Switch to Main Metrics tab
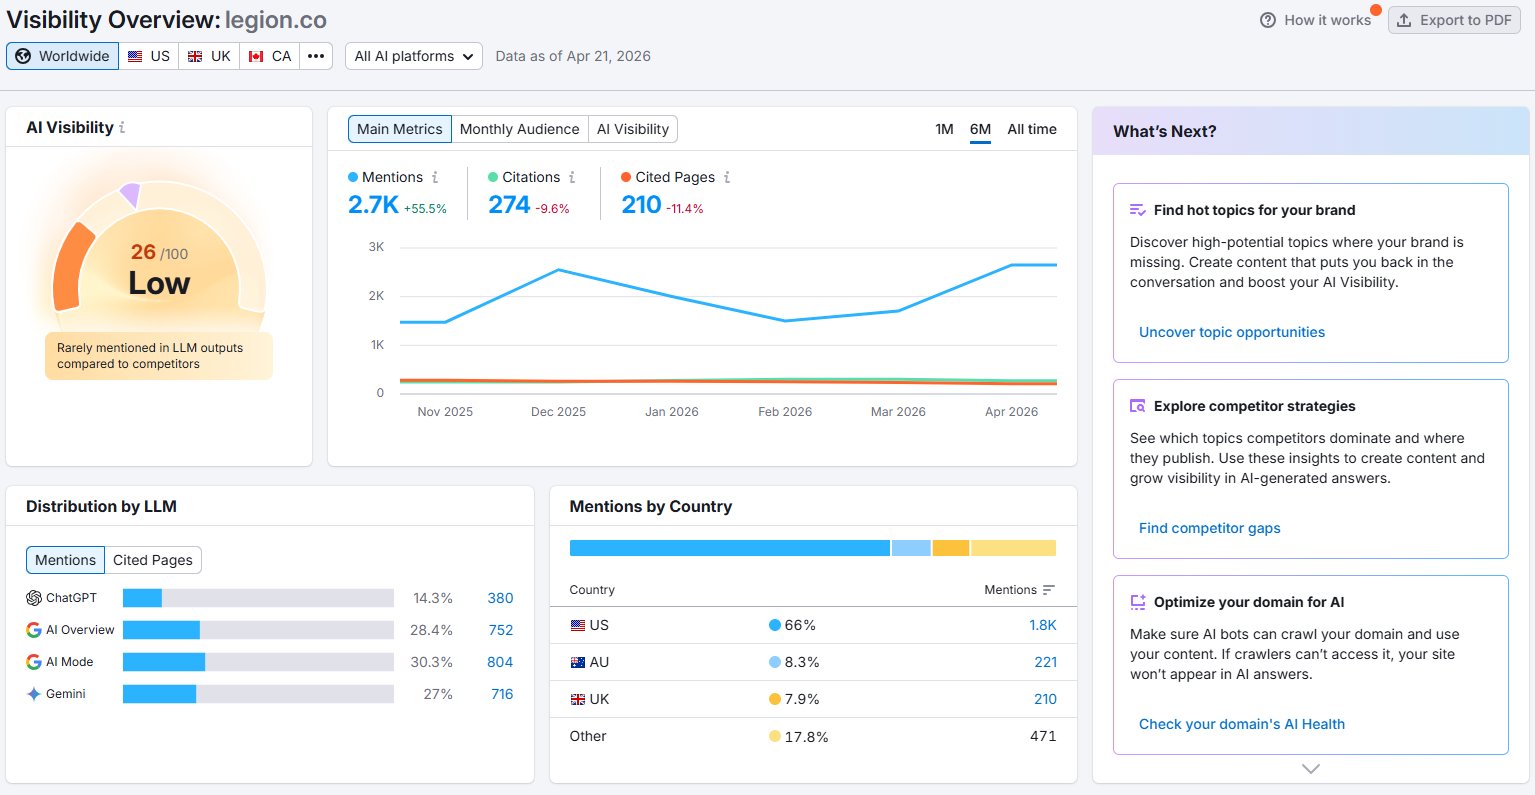Image resolution: width=1535 pixels, height=795 pixels. (399, 129)
